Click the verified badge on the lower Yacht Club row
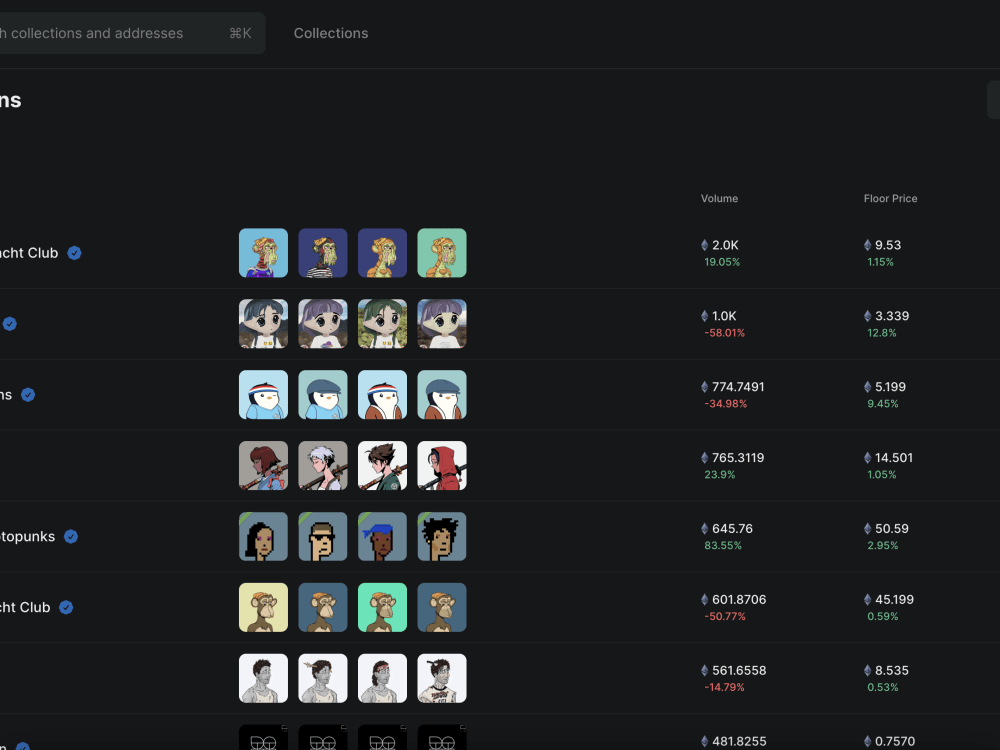 66,607
